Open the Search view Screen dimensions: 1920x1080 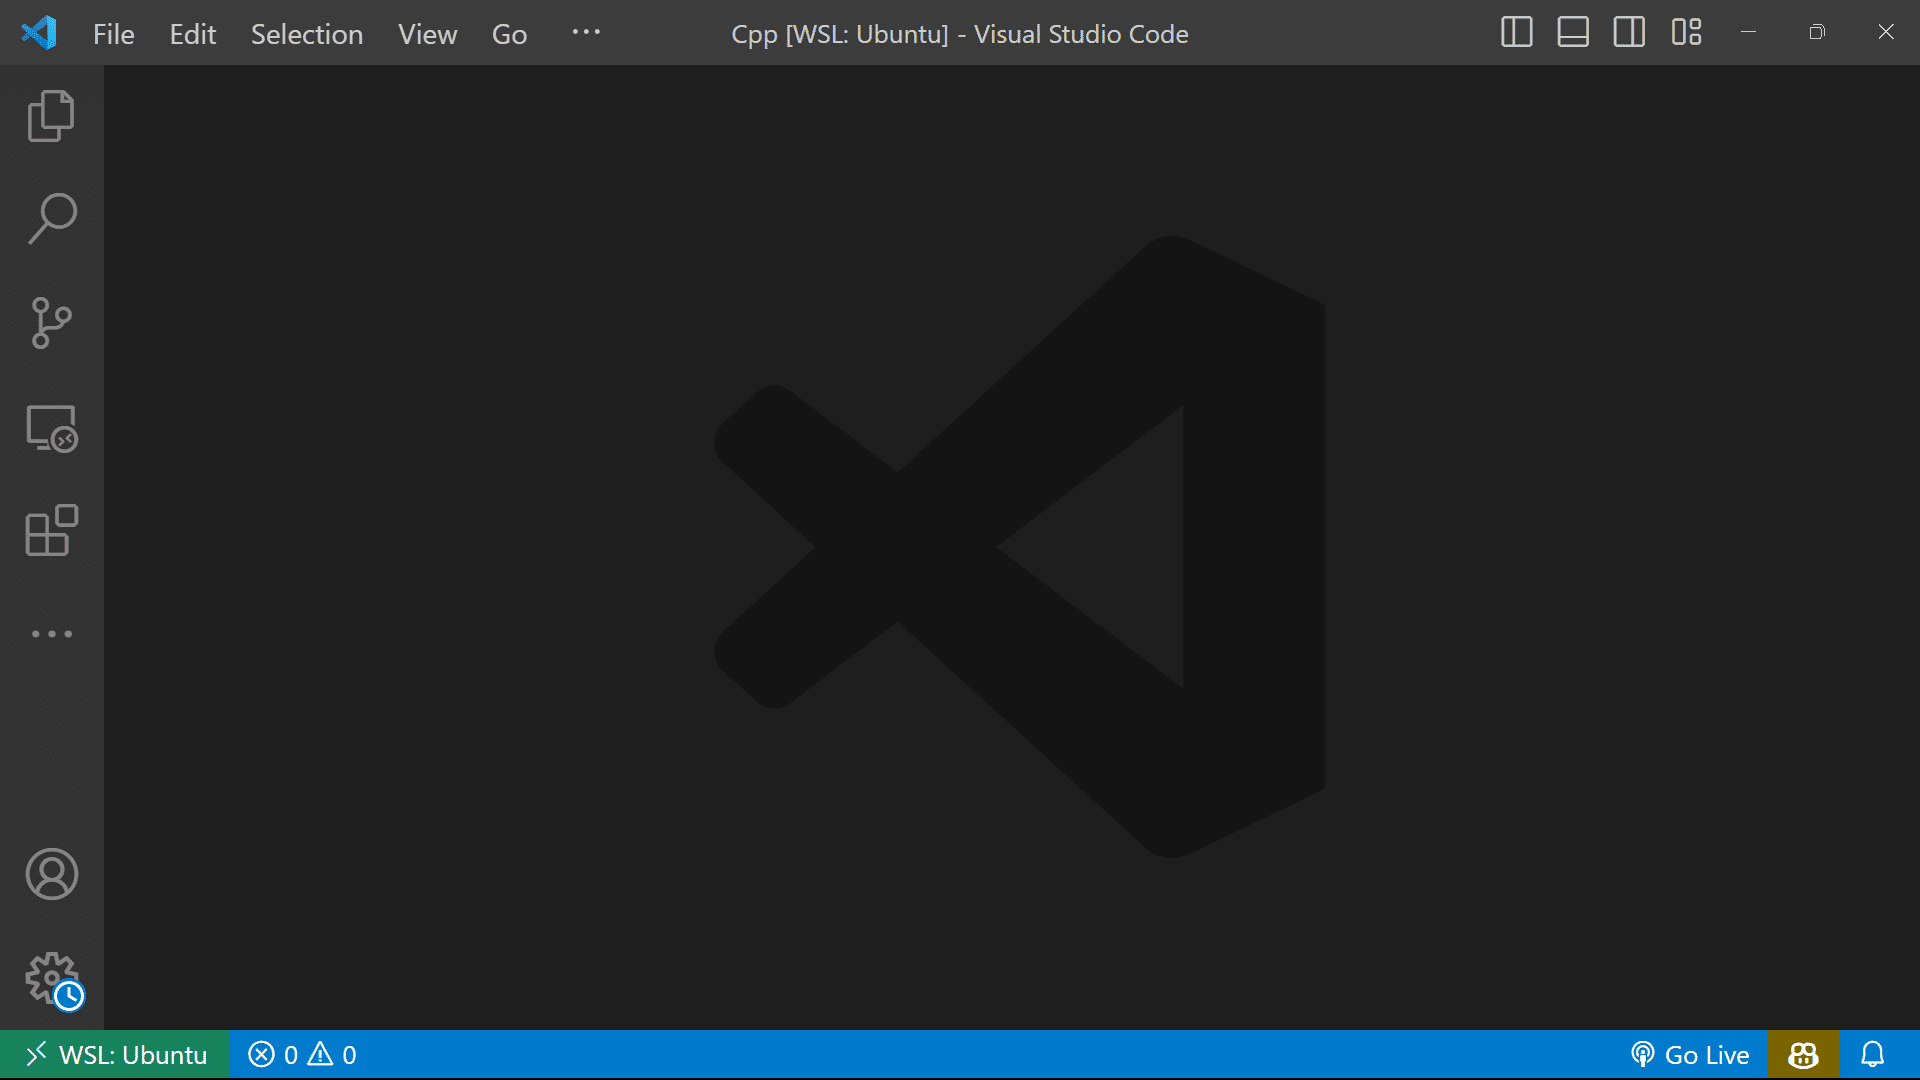click(51, 219)
